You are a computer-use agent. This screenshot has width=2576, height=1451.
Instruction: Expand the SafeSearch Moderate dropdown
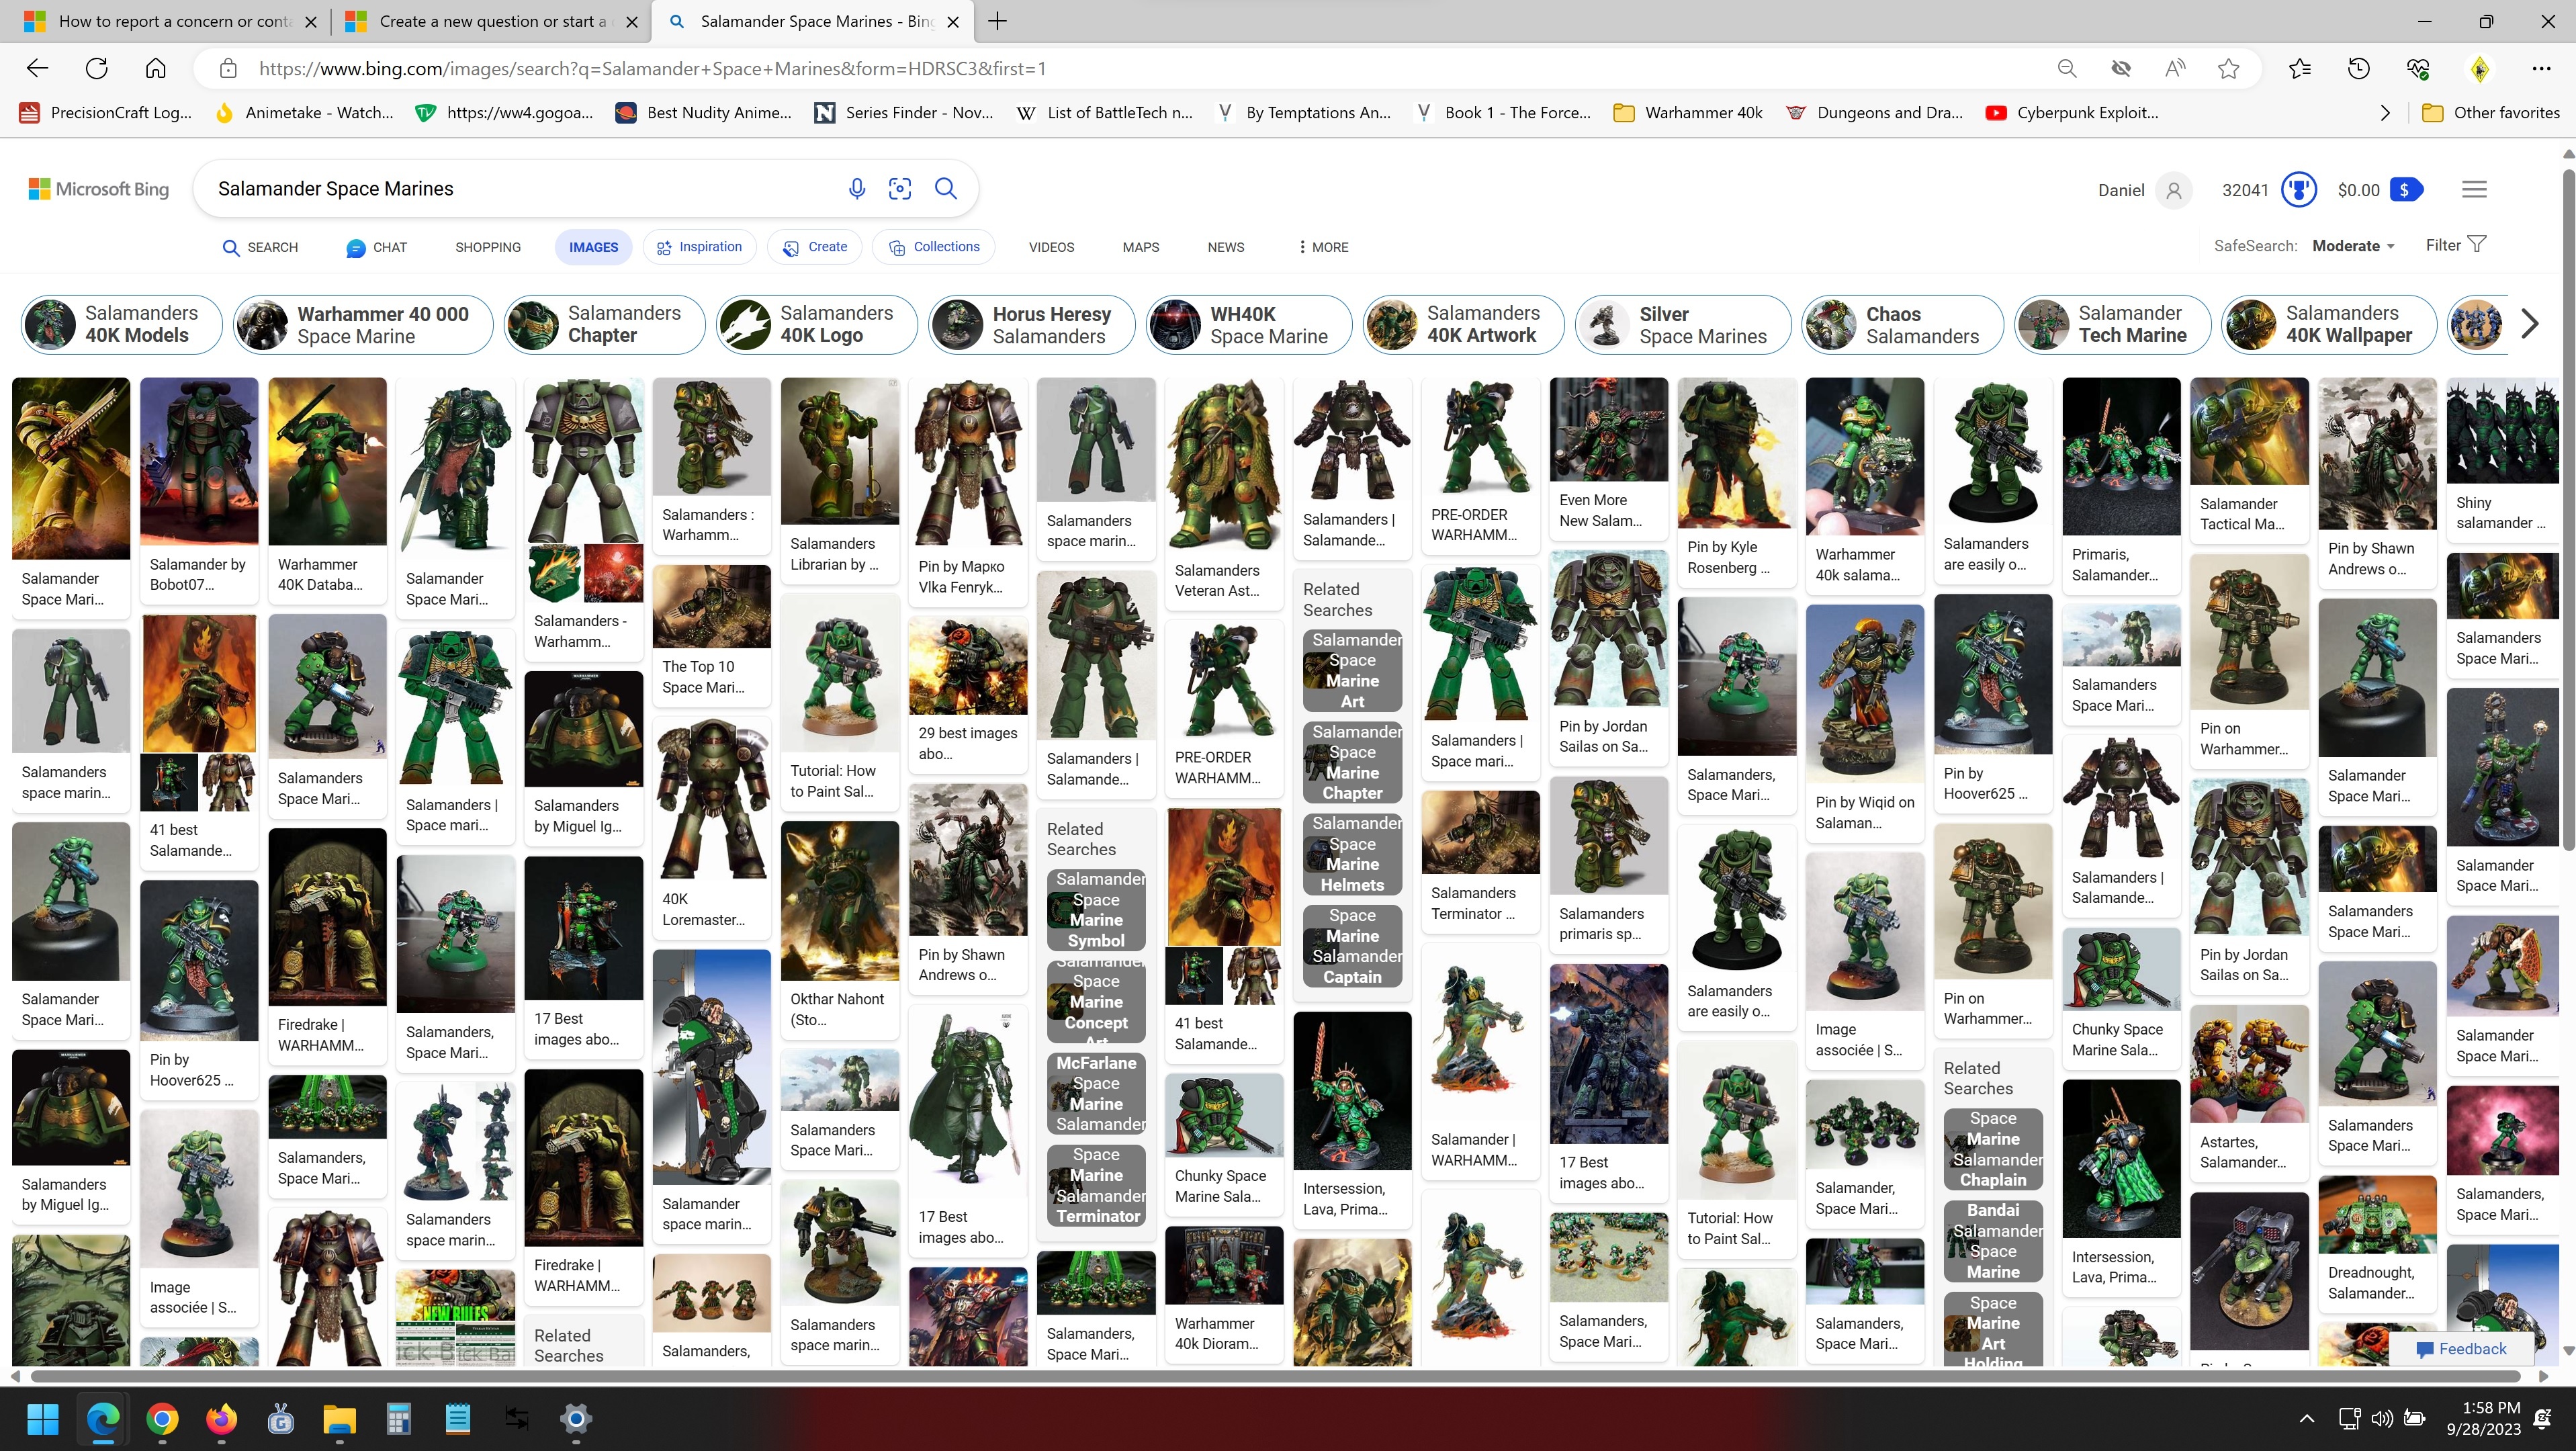click(2353, 246)
